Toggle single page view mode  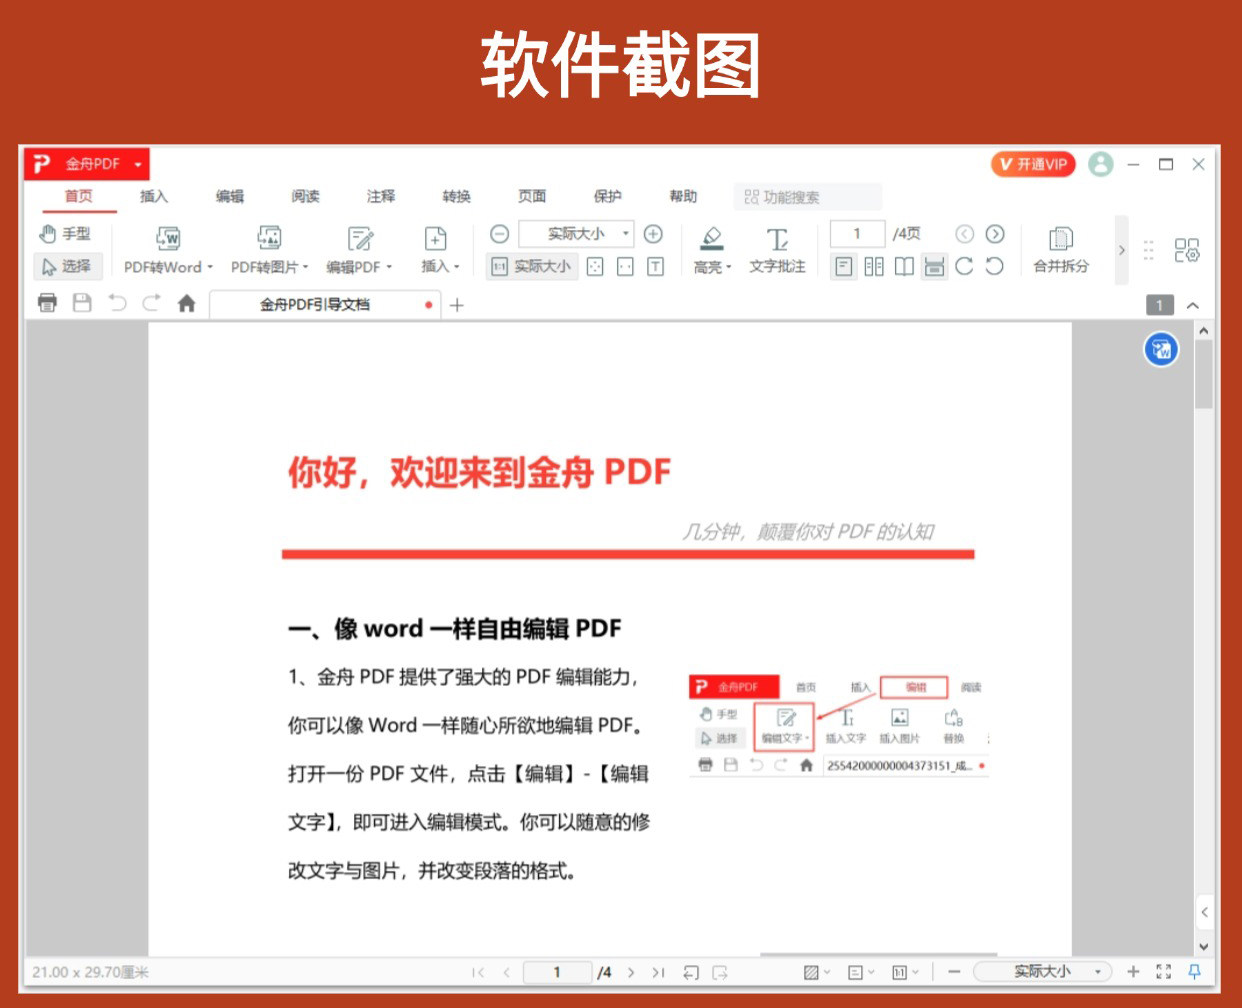(x=844, y=266)
